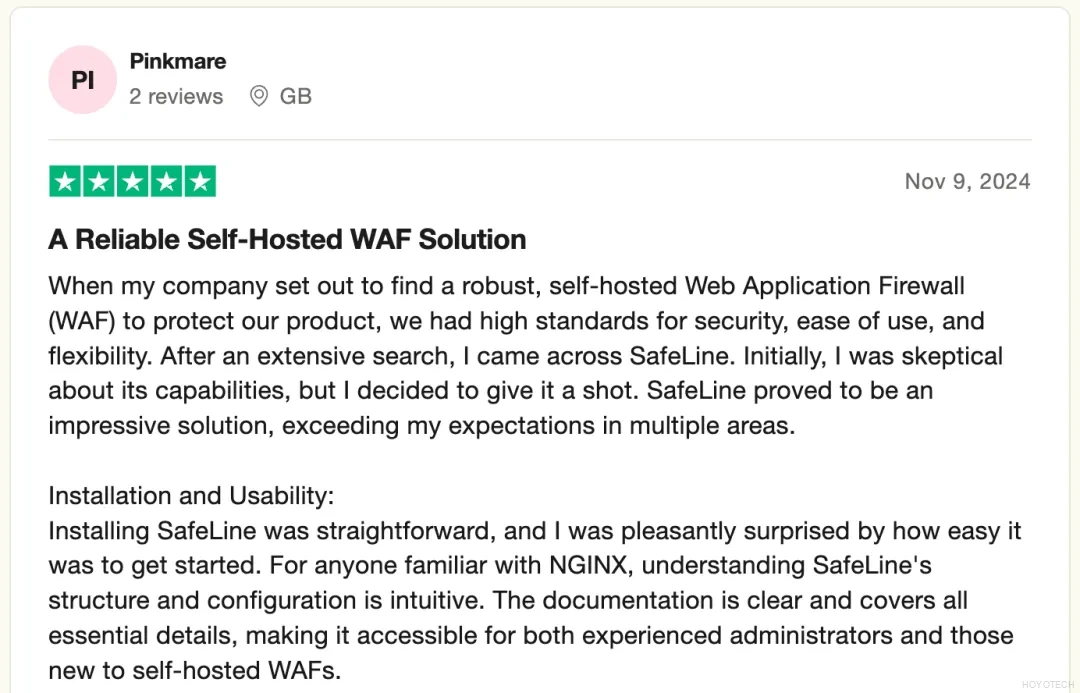The image size is (1080, 693).
Task: Click the GB country label
Action: (x=296, y=96)
